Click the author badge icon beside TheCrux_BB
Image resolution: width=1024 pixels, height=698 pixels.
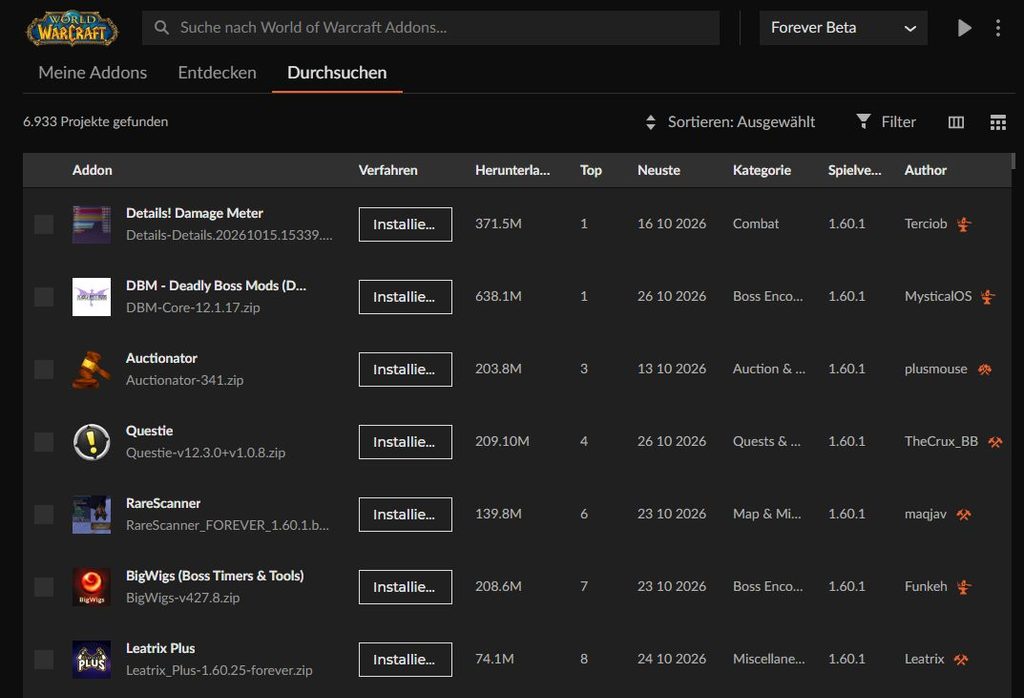coord(995,442)
